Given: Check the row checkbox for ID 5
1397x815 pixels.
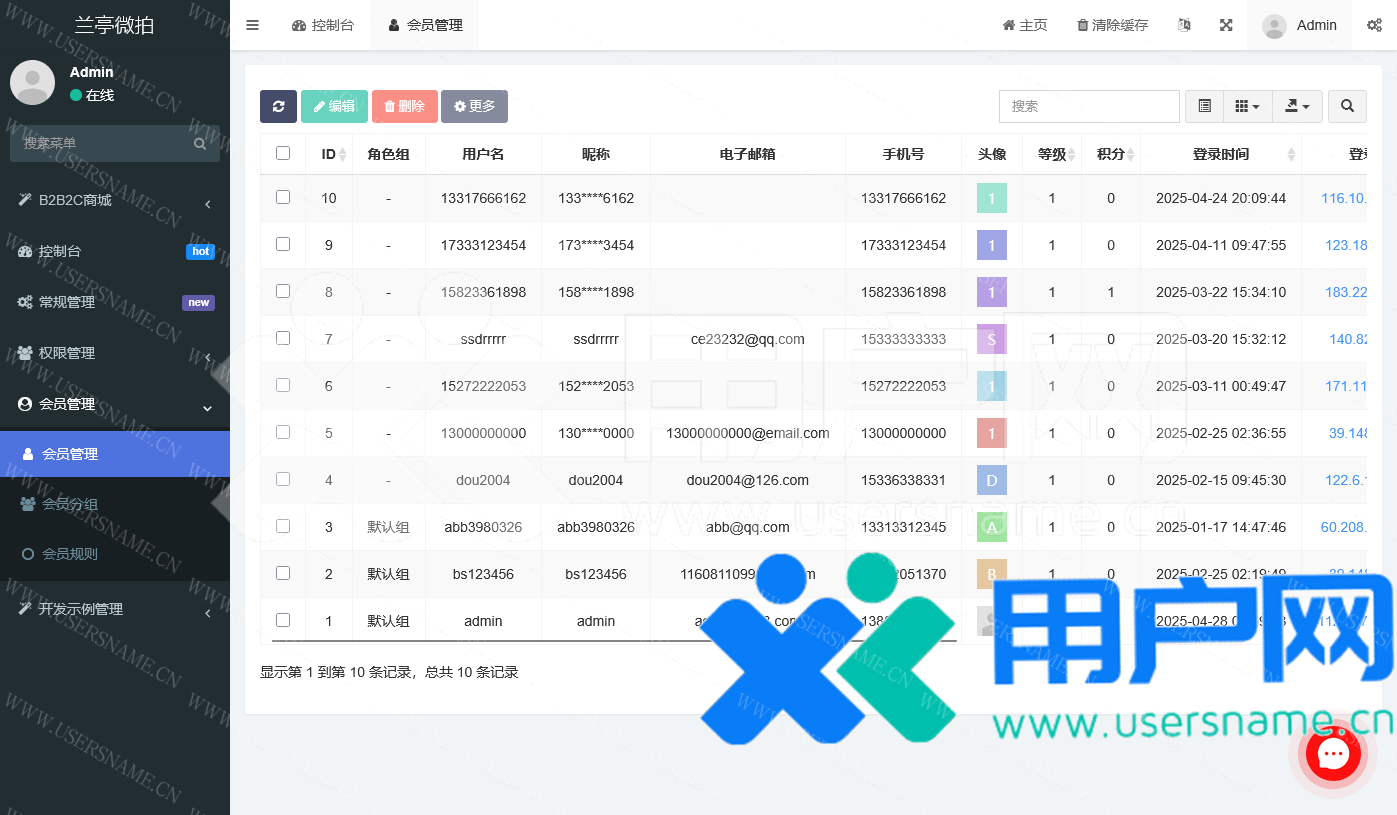Looking at the screenshot, I should 283,432.
